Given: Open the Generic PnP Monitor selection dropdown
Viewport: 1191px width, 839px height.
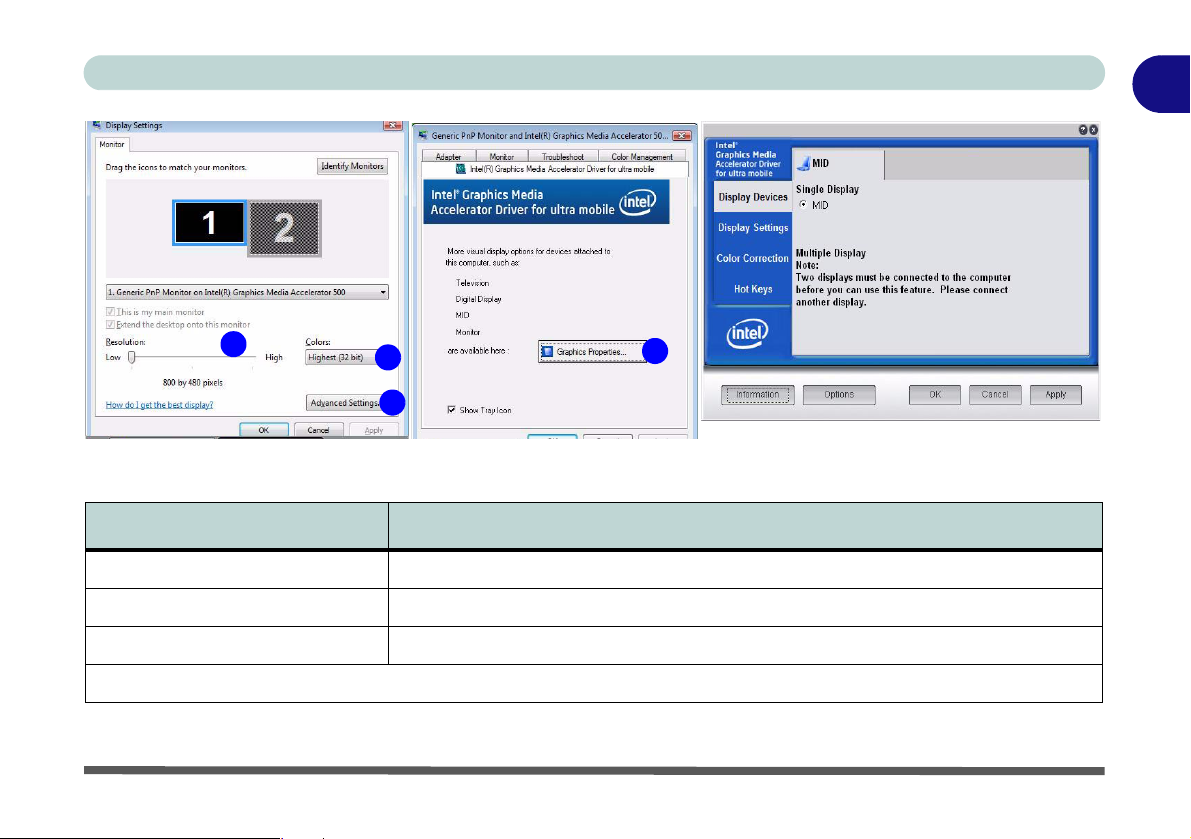Looking at the screenshot, I should tap(247, 292).
